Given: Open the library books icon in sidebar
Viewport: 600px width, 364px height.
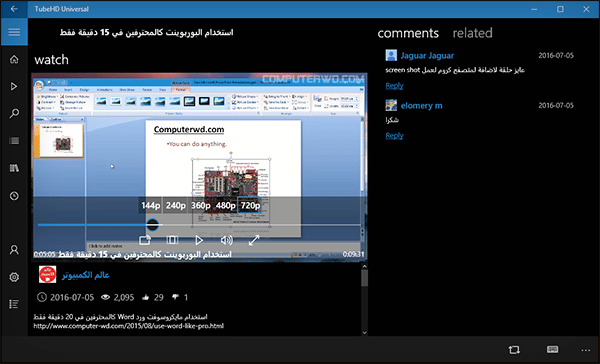Looking at the screenshot, I should click(x=14, y=168).
